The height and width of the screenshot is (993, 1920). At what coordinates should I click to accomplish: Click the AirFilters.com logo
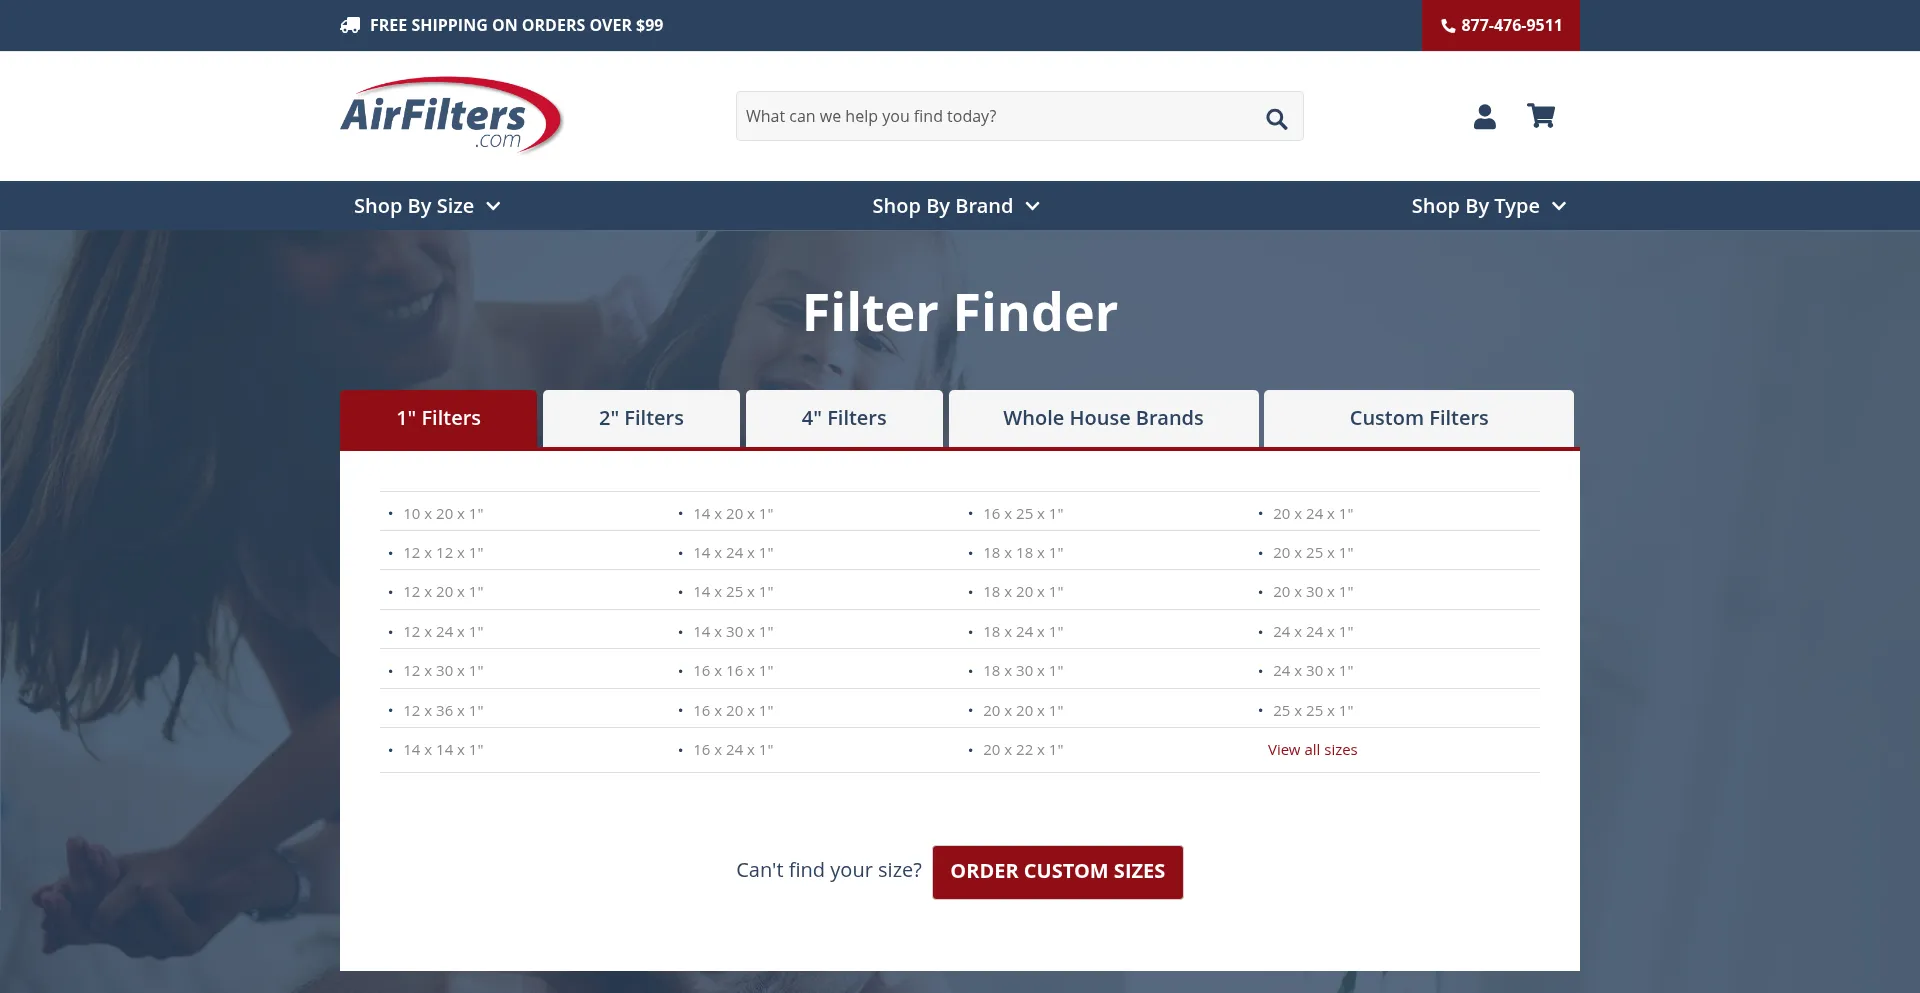pyautogui.click(x=451, y=115)
